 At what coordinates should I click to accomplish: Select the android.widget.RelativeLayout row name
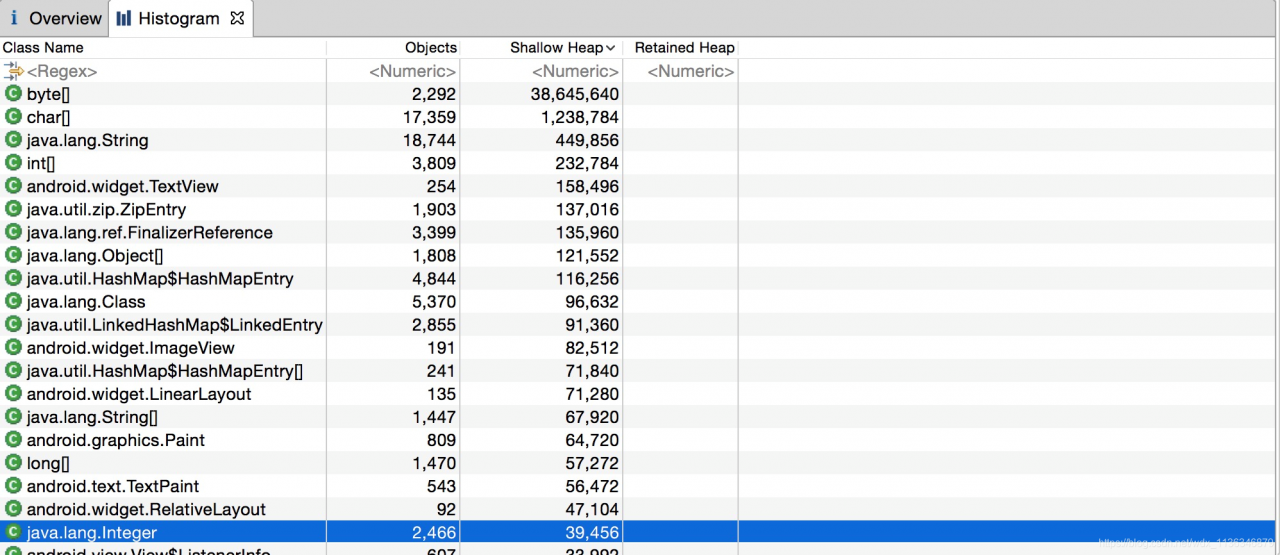coord(146,509)
